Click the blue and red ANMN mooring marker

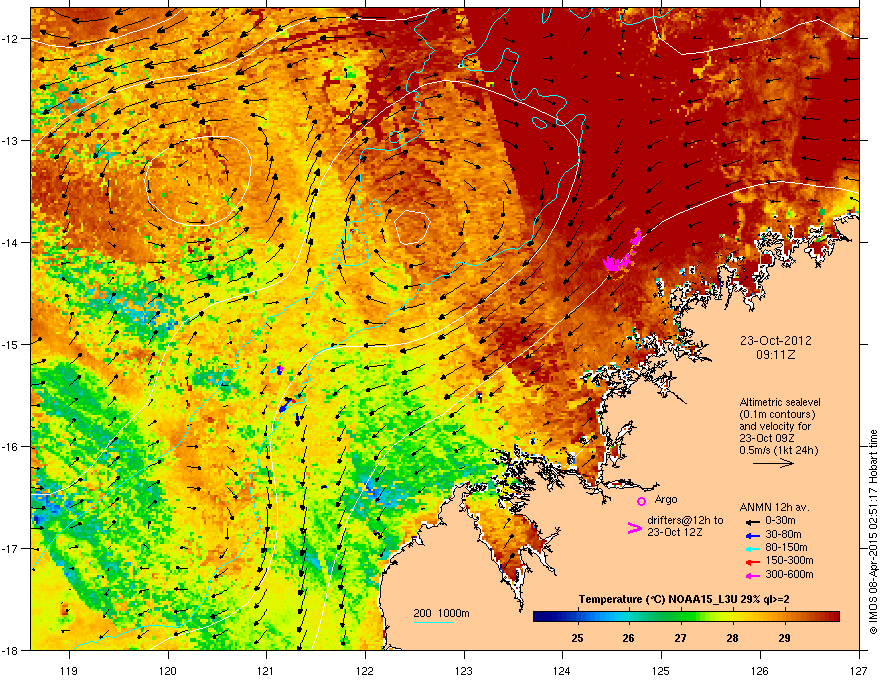288,404
